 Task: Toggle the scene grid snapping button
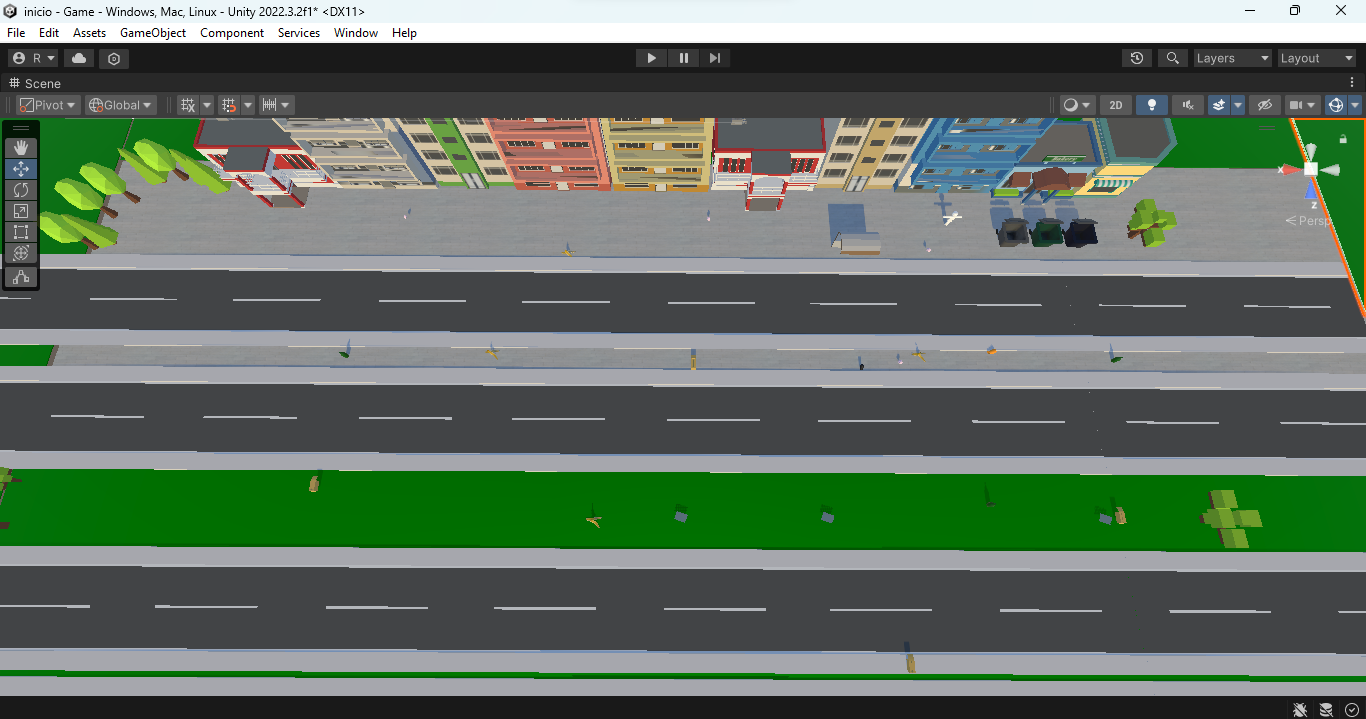pyautogui.click(x=228, y=105)
